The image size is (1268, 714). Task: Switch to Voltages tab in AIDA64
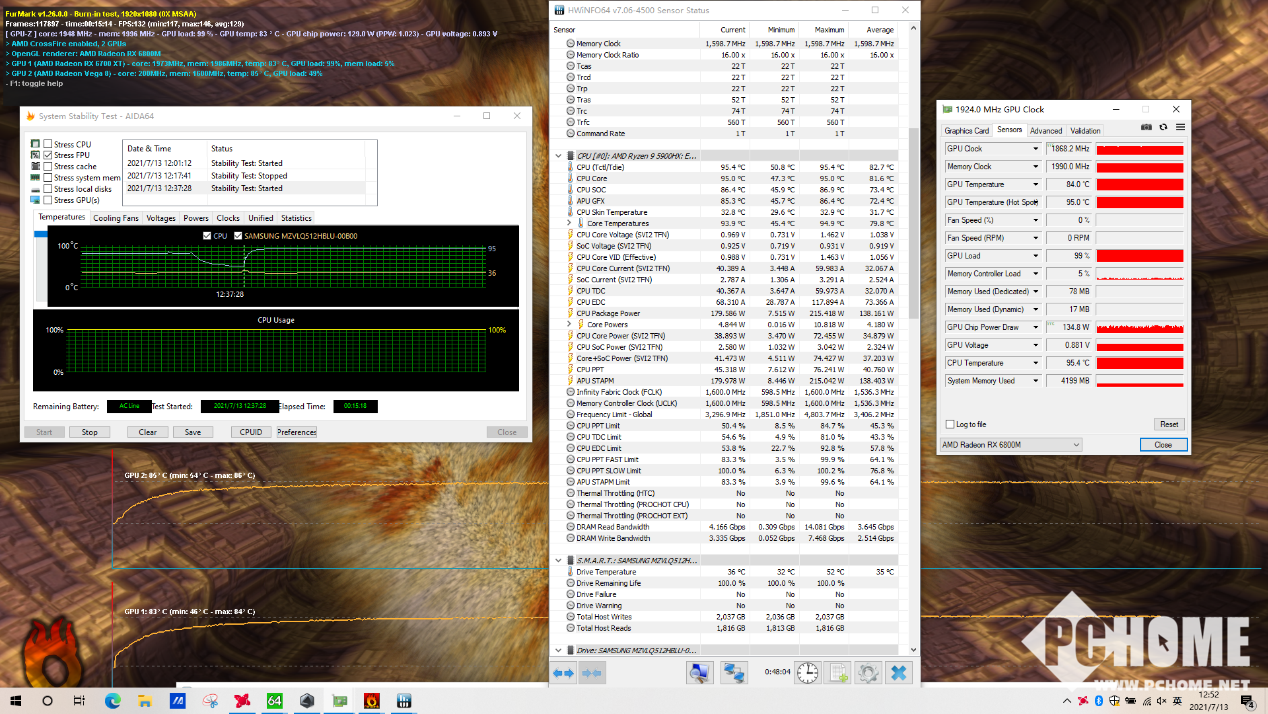click(160, 218)
